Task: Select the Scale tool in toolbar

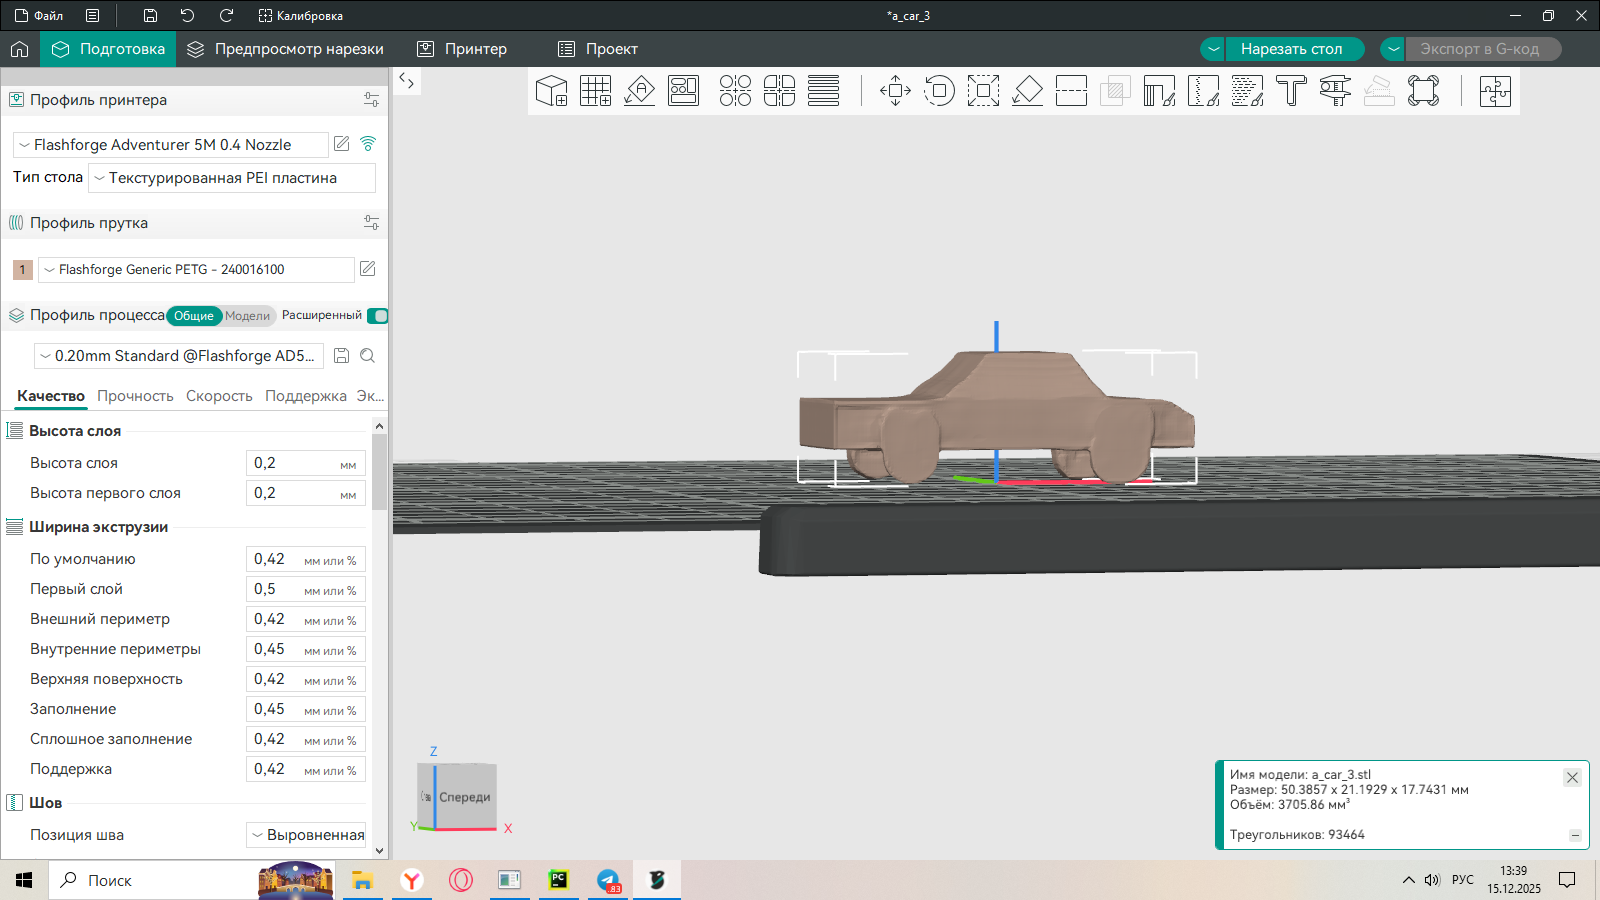Action: [x=983, y=91]
